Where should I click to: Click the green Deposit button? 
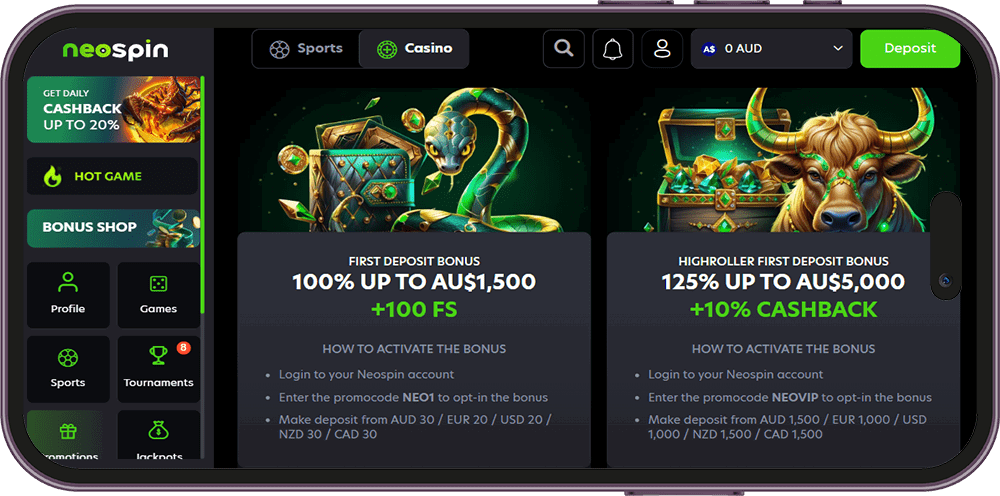click(910, 48)
